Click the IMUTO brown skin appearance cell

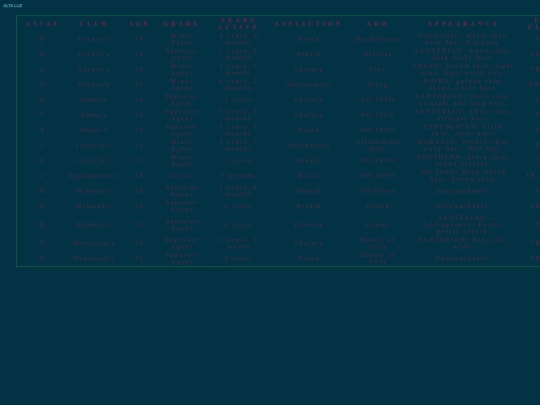coord(463,69)
